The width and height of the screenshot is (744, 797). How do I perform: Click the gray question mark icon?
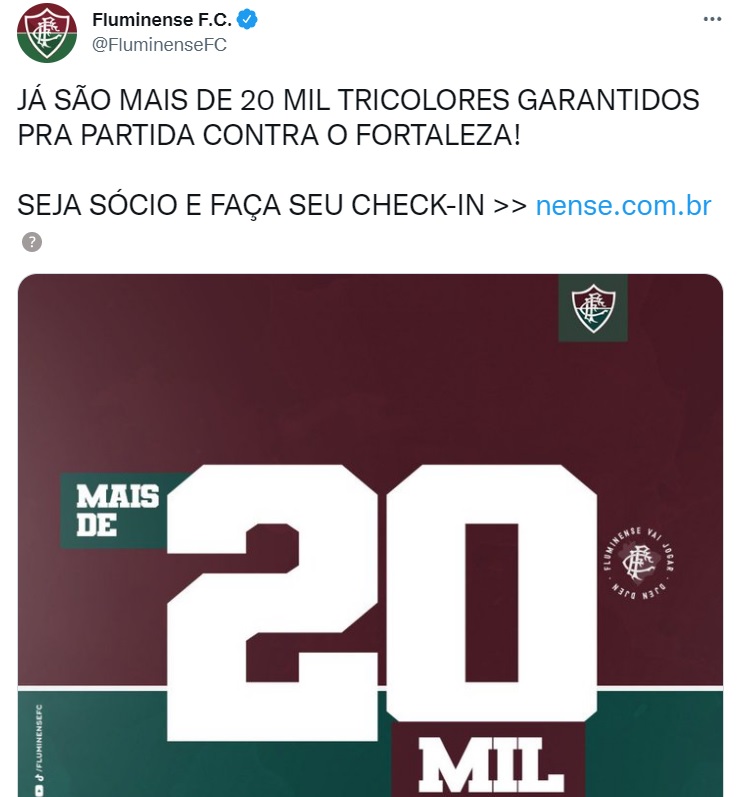(x=32, y=242)
